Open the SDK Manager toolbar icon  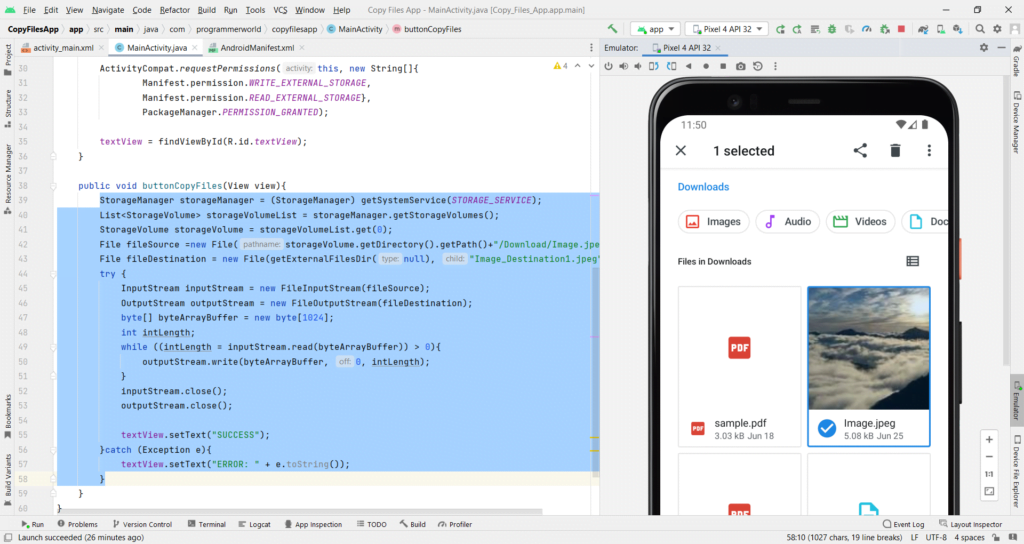[x=957, y=29]
